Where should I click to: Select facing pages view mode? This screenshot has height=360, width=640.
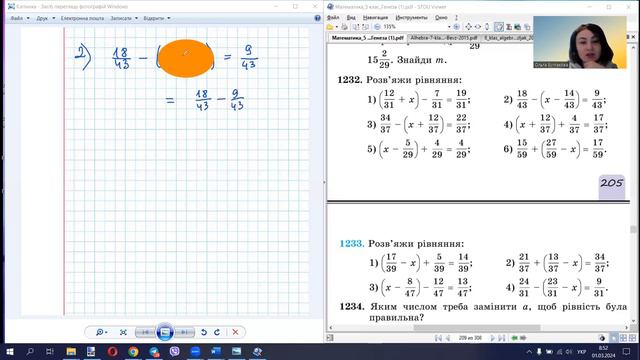point(623,338)
